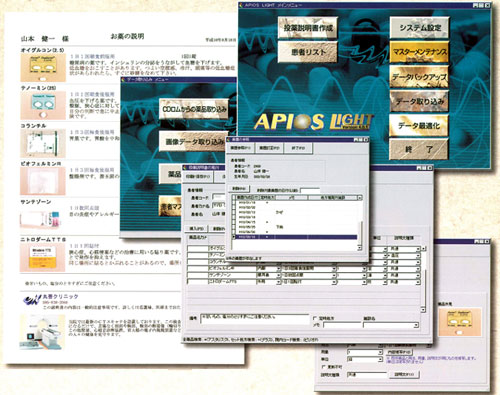The height and width of the screenshot is (395, 500).
Task: Click the オイグルコン pill image on sheet
Action: click(43, 67)
